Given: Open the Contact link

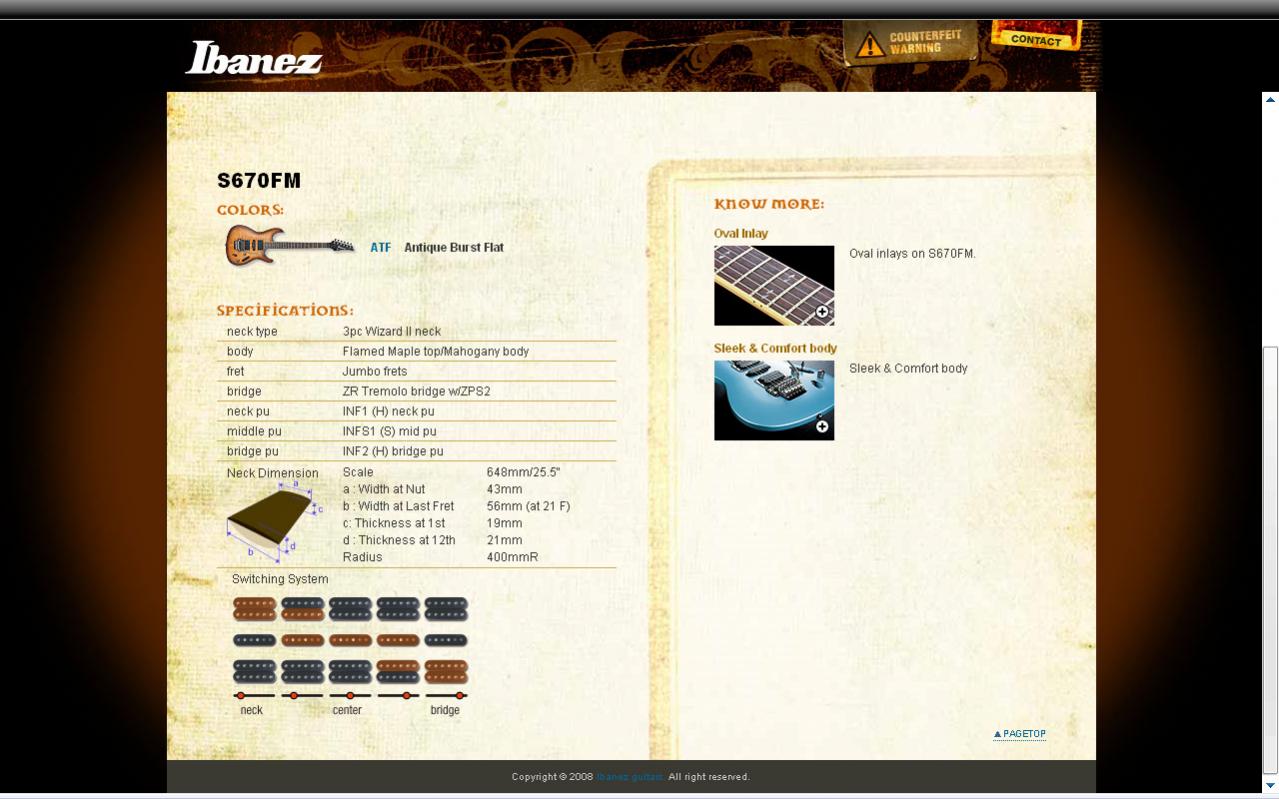Looking at the screenshot, I should pyautogui.click(x=1036, y=38).
